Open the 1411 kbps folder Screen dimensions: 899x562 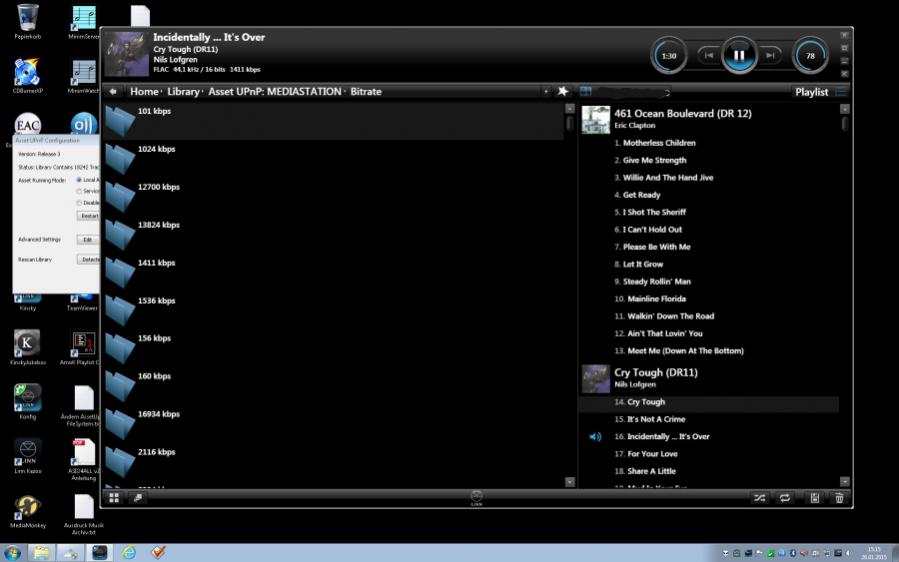pos(121,272)
